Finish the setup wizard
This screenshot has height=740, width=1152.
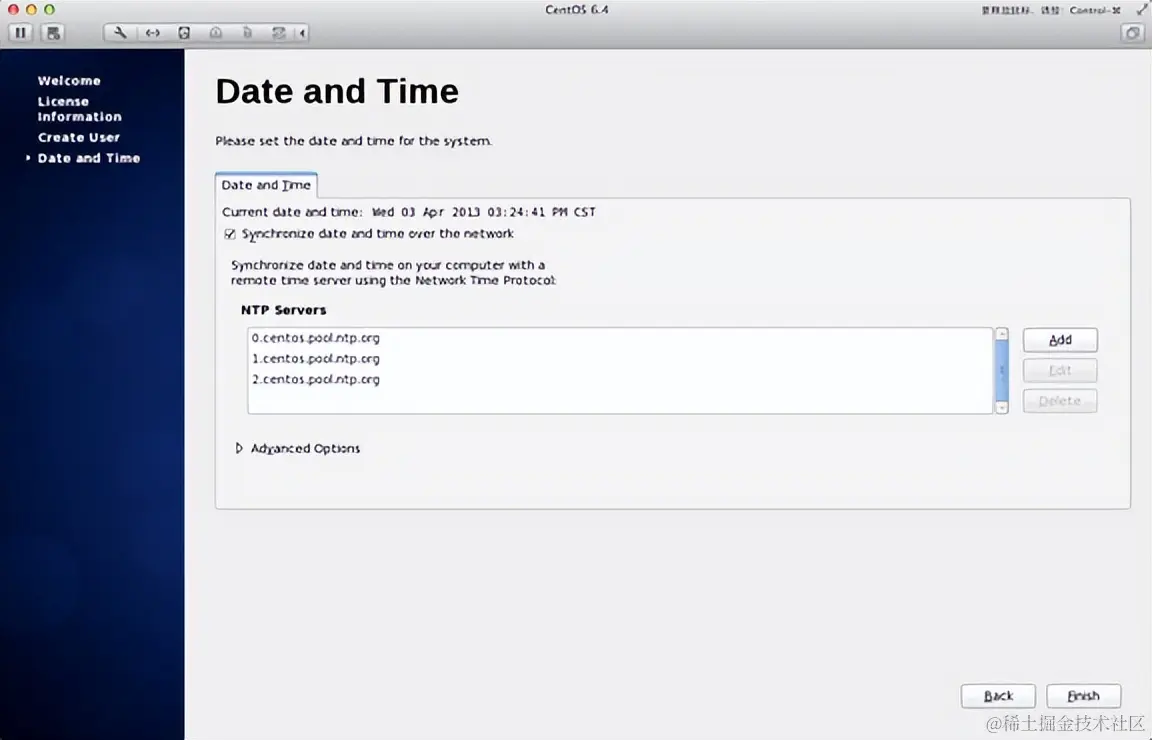click(1084, 695)
